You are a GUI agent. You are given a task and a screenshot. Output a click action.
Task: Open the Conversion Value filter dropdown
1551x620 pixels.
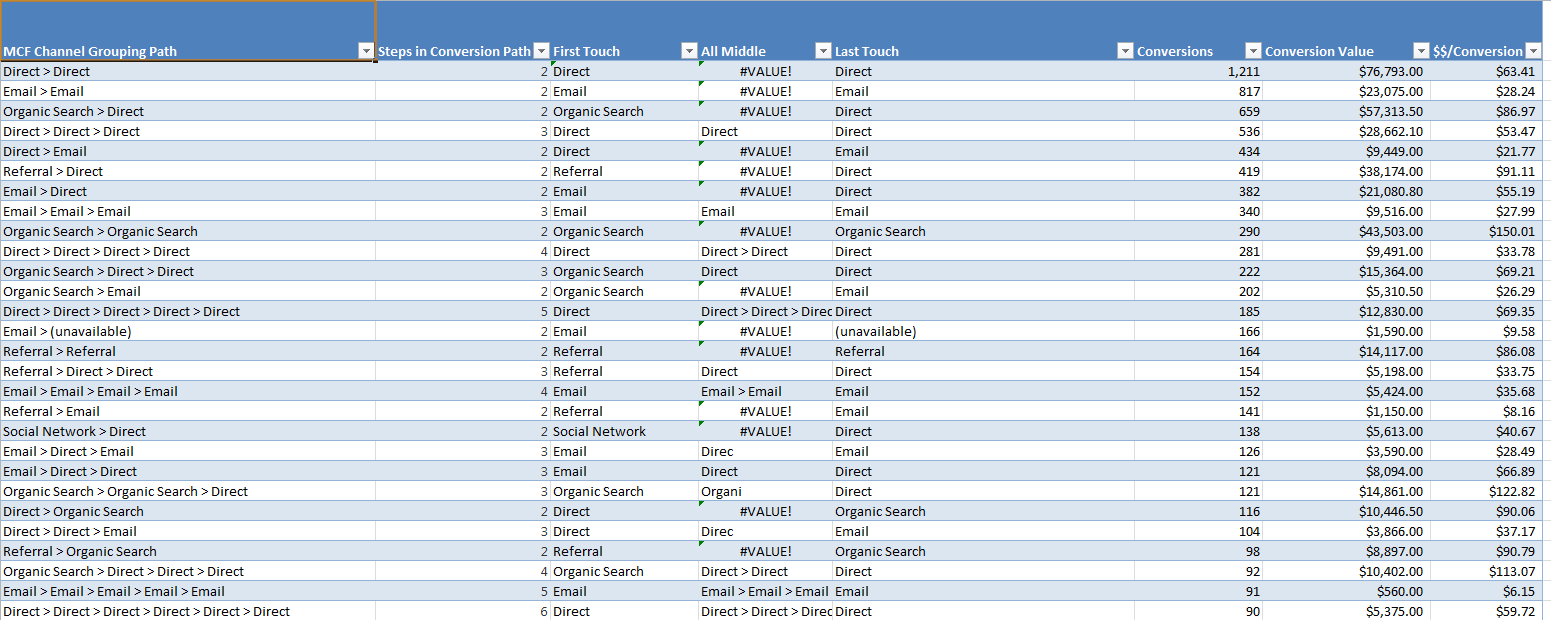1421,51
